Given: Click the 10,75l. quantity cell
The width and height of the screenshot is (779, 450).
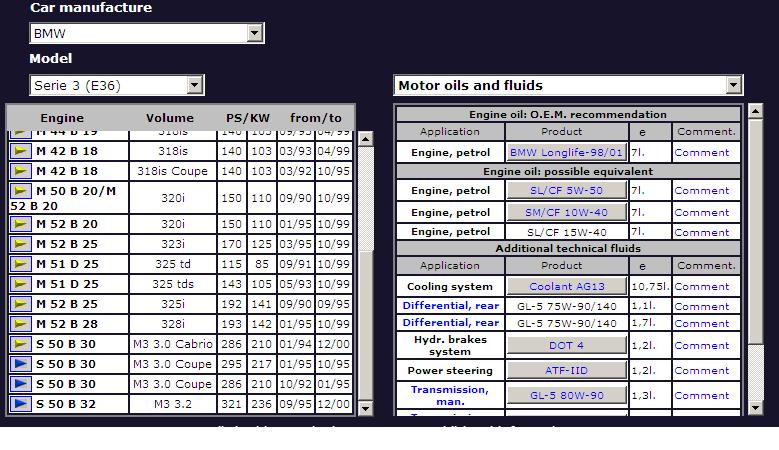Looking at the screenshot, I should click(650, 286).
